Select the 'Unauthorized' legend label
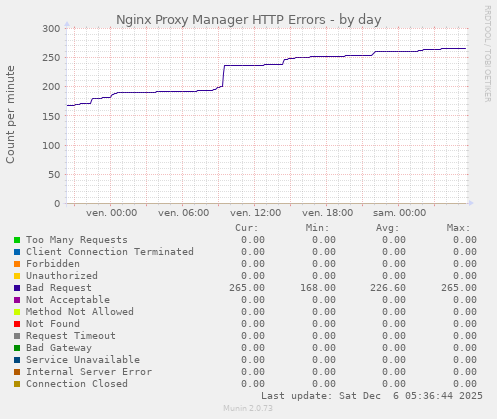Image resolution: width=497 pixels, height=419 pixels. pos(62,276)
